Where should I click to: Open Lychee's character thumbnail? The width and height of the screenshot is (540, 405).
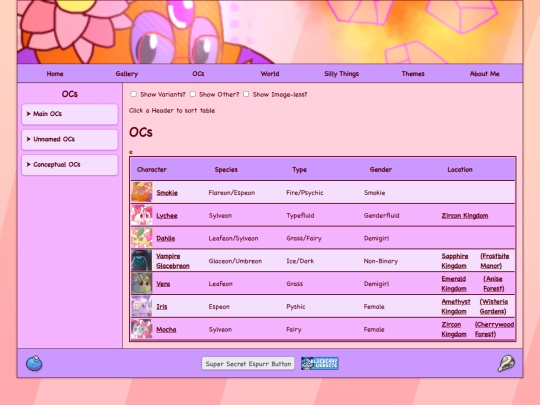[x=142, y=215]
